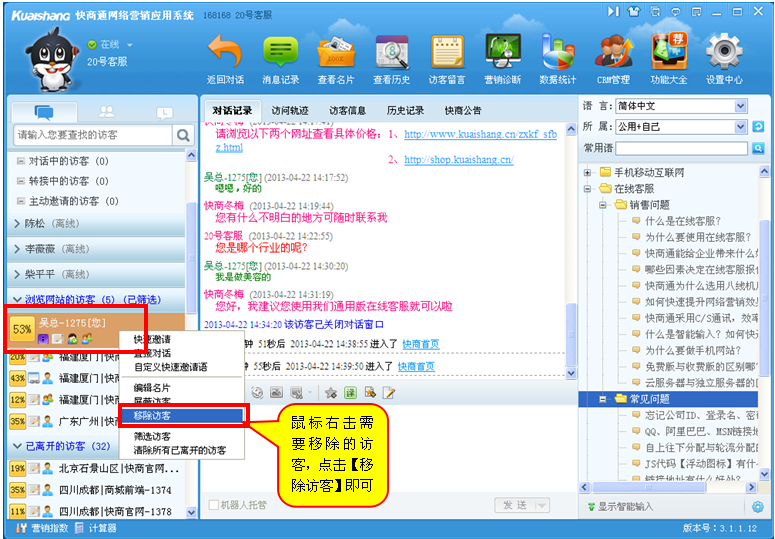Open CRM管理 icon in toolbar
775x539 pixels.
(x=613, y=52)
